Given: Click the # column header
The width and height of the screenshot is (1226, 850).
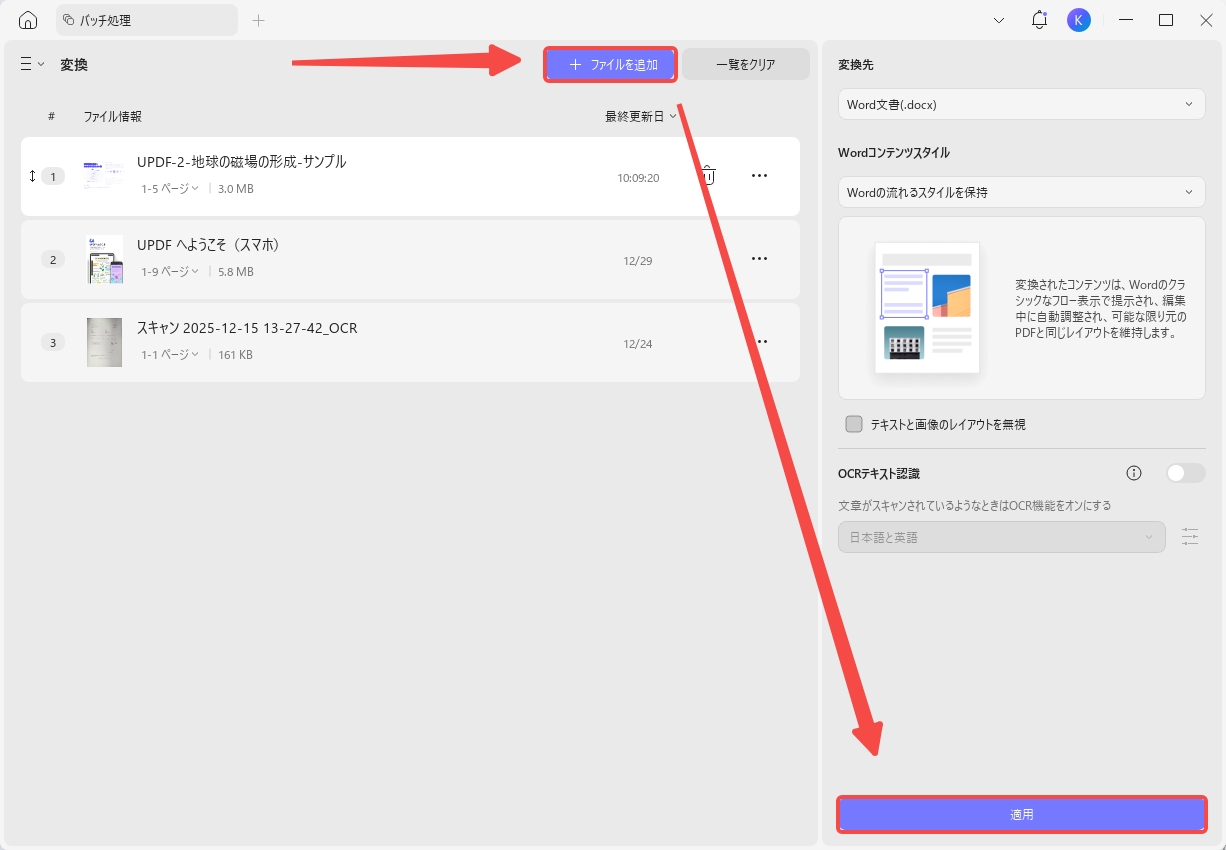Looking at the screenshot, I should pyautogui.click(x=51, y=116).
